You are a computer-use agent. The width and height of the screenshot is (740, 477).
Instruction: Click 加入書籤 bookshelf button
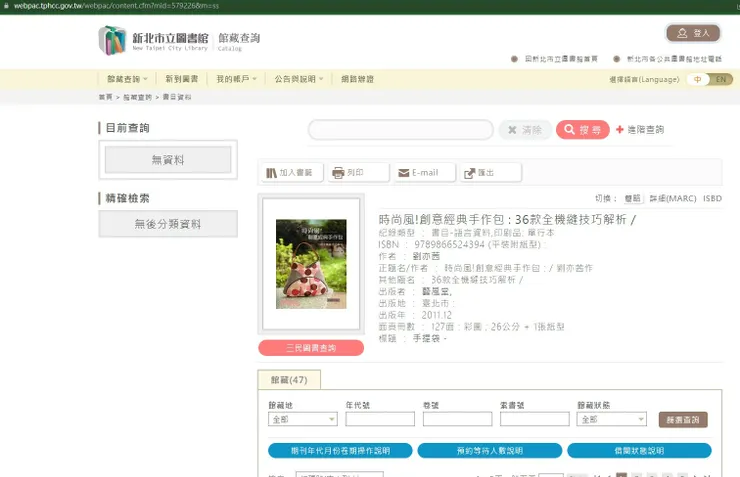292,173
